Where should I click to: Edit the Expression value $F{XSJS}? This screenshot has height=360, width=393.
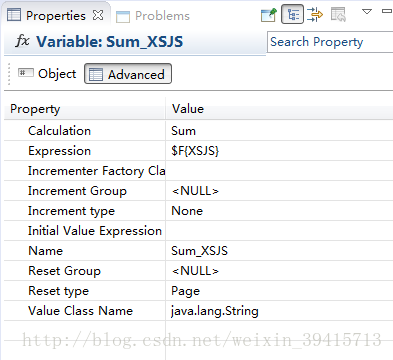(195, 151)
